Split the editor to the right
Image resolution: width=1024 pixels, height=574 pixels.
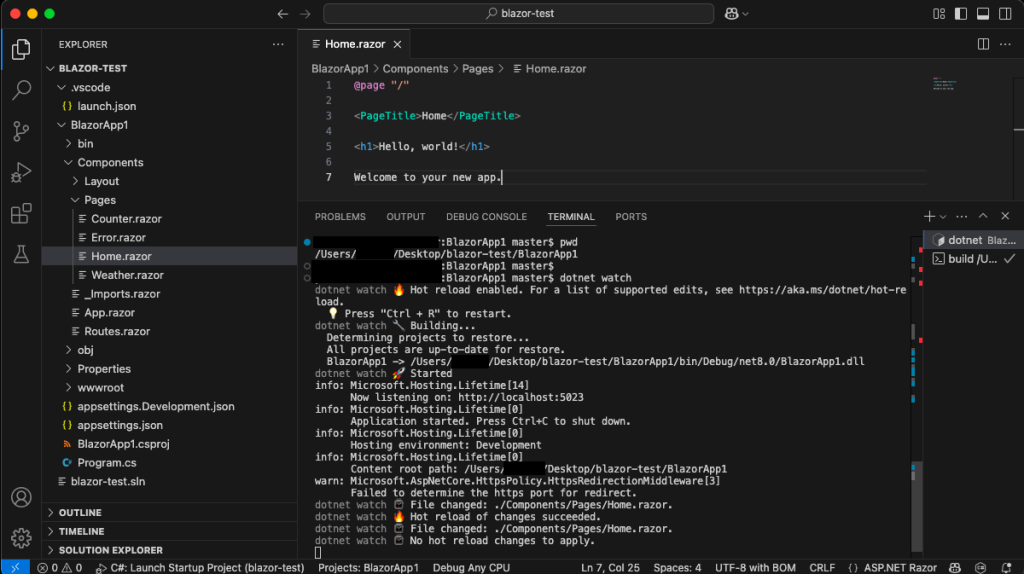[x=983, y=44]
